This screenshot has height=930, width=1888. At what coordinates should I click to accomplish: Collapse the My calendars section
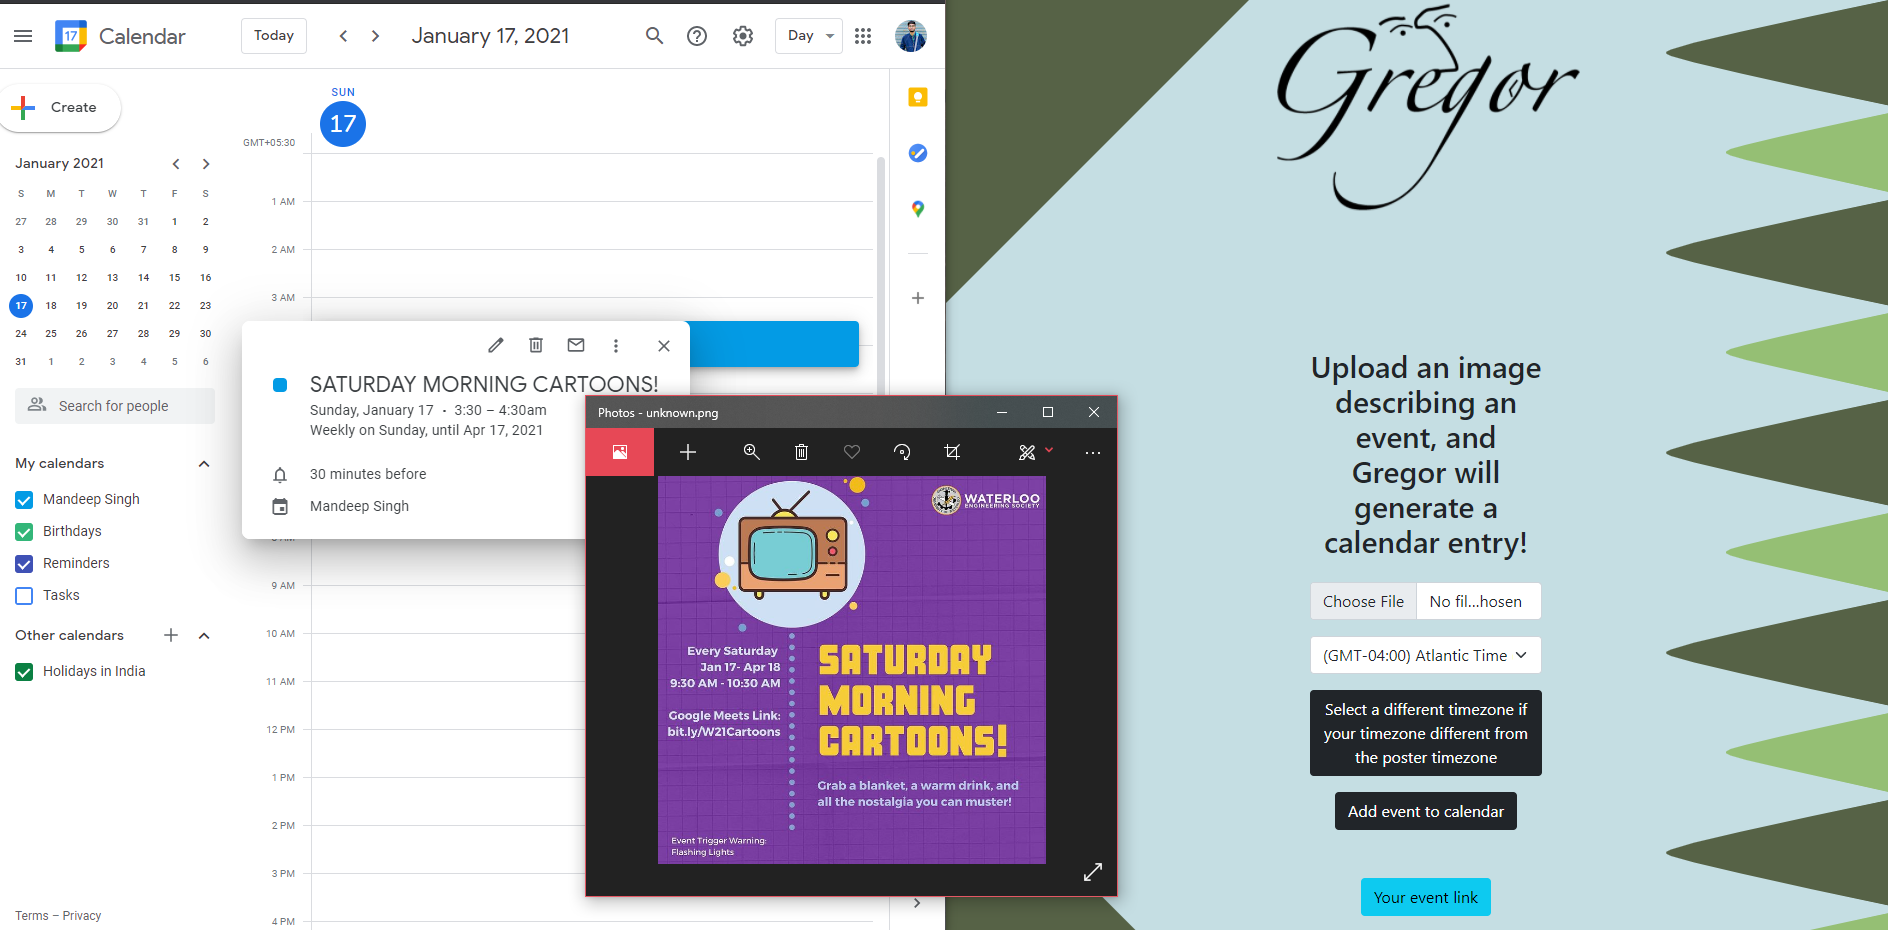pyautogui.click(x=204, y=464)
